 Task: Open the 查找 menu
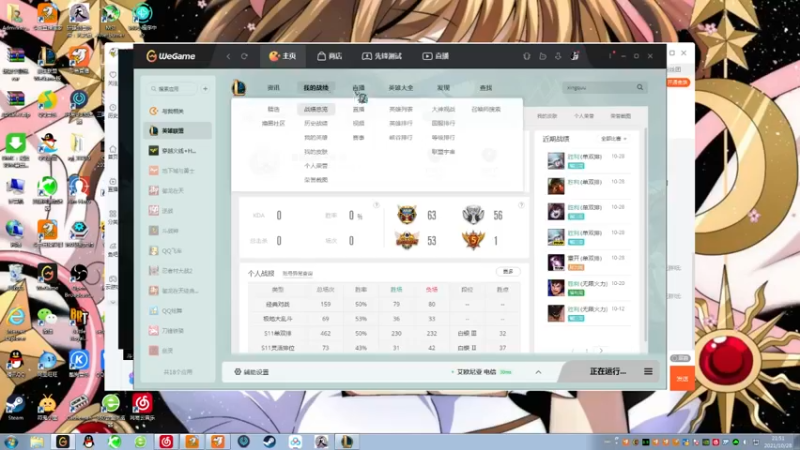coord(486,88)
